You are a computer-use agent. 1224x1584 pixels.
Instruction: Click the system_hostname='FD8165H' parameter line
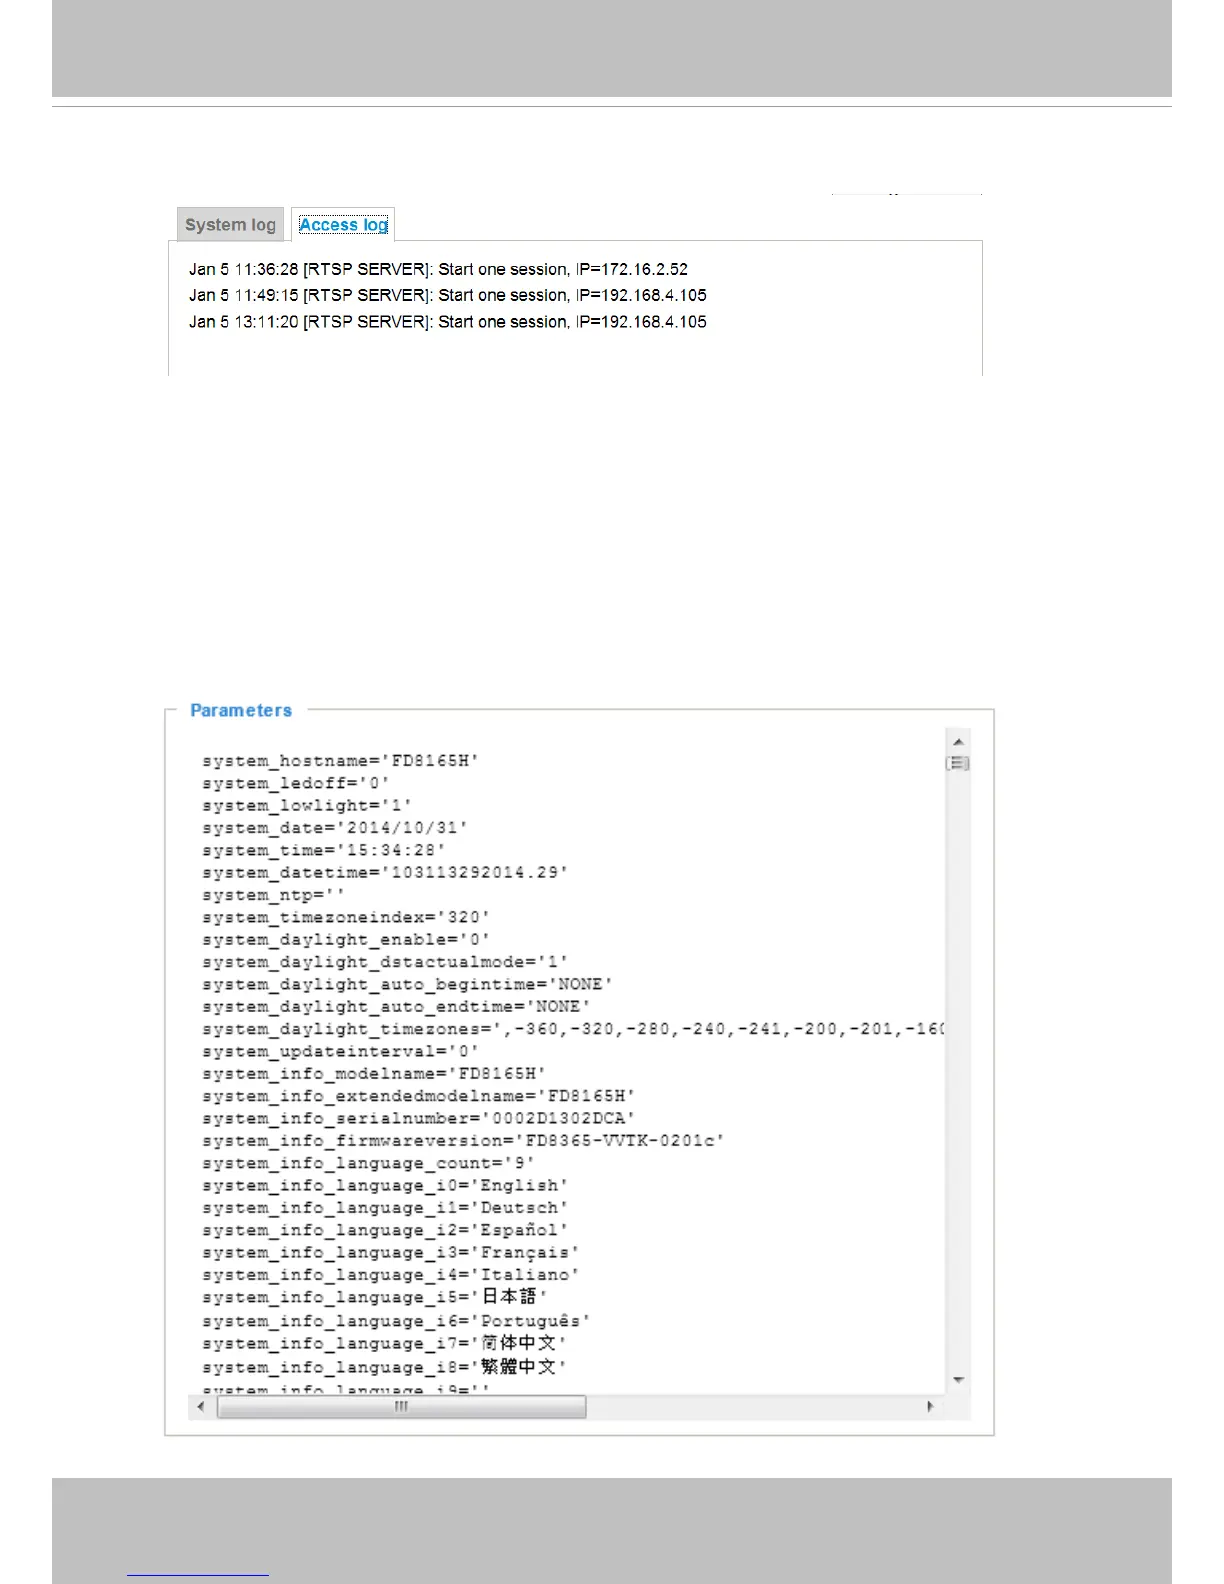pyautogui.click(x=340, y=761)
